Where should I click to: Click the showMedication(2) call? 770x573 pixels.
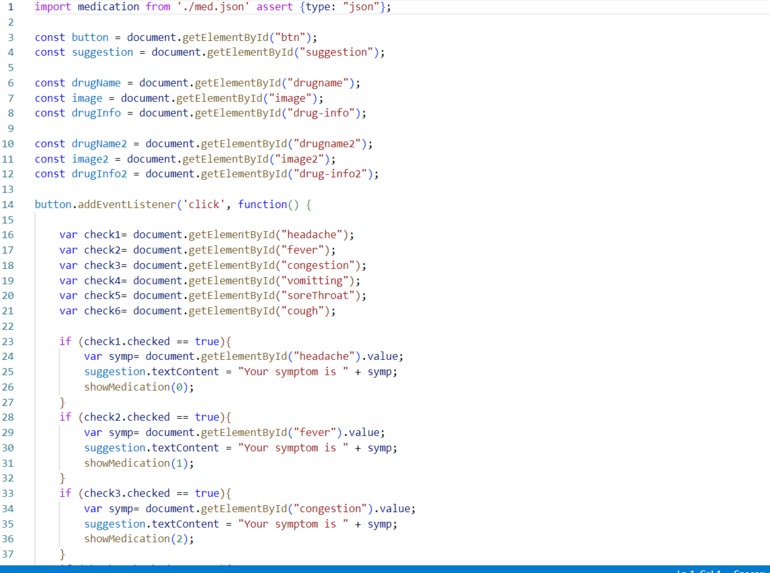(136, 539)
